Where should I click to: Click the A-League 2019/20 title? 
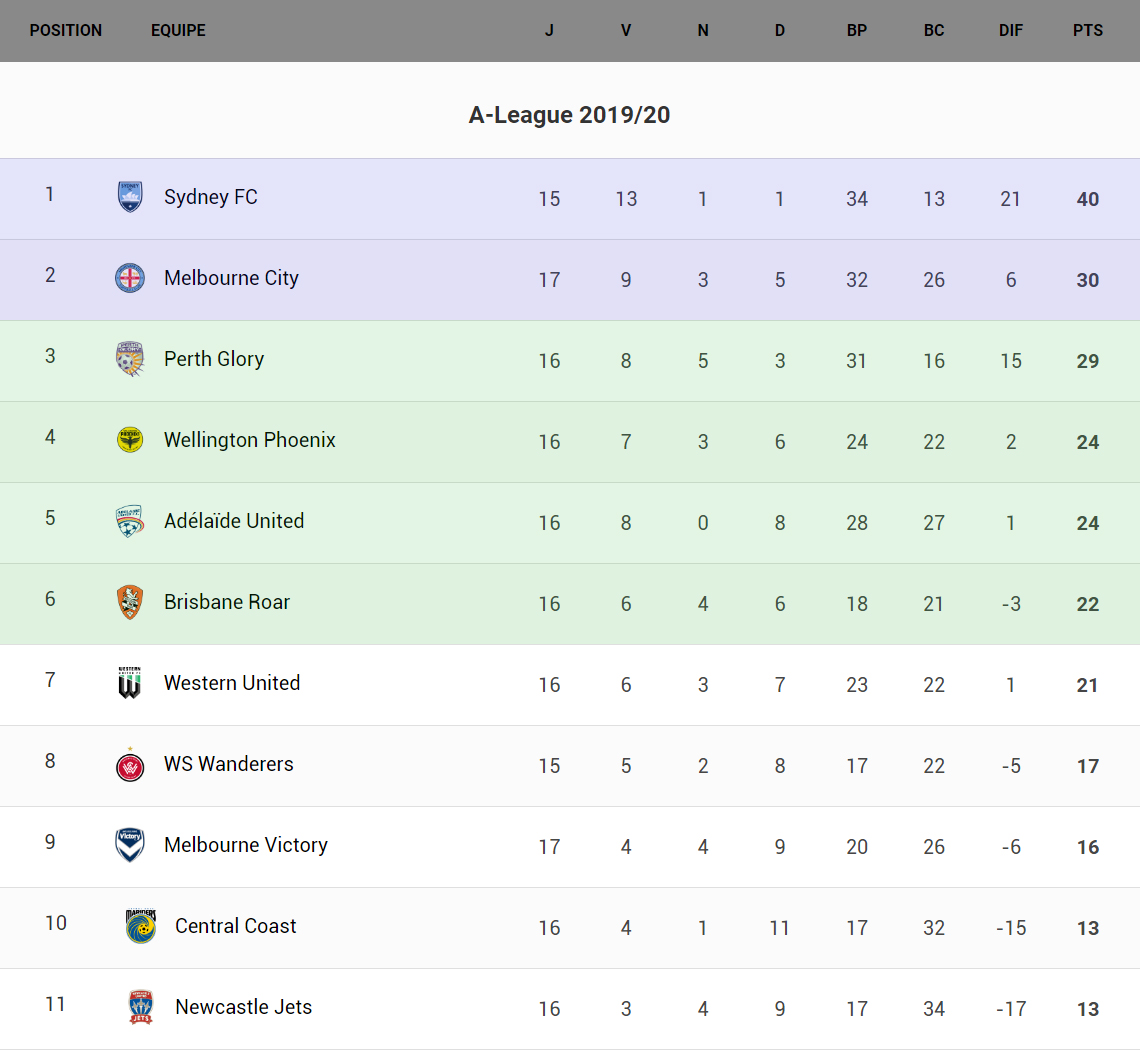[569, 115]
